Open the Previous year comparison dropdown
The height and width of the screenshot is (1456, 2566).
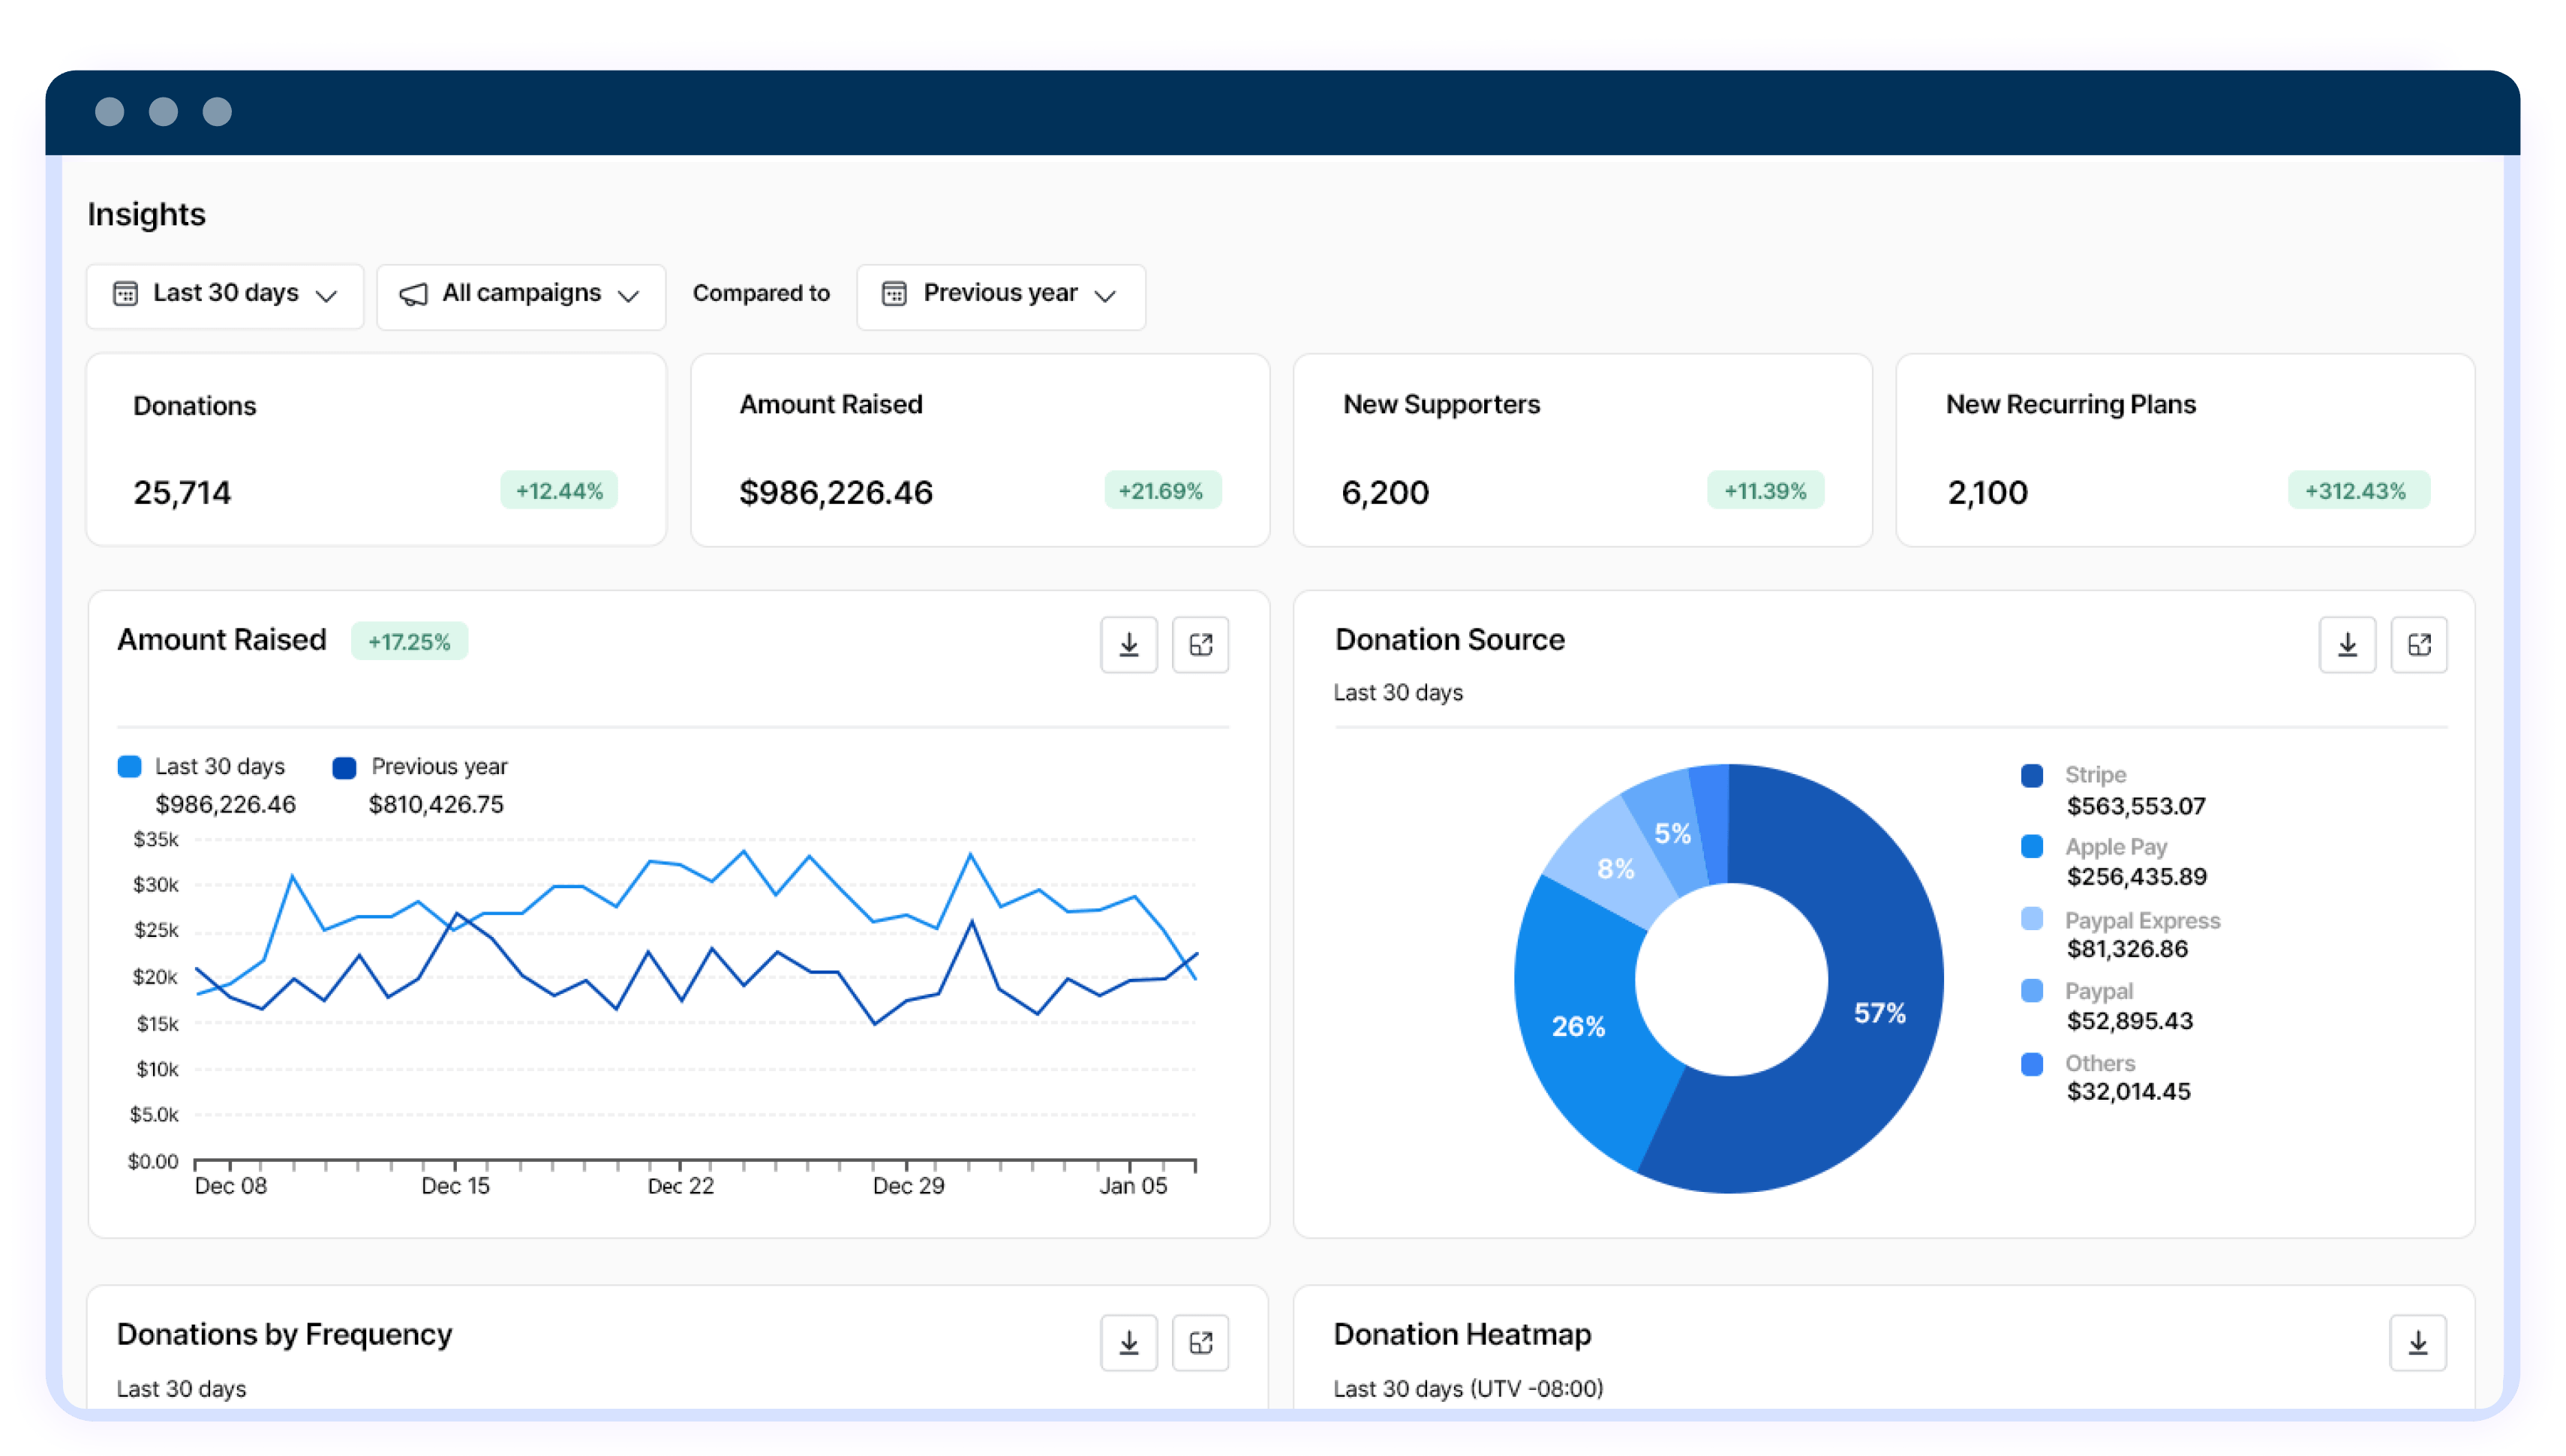(x=1000, y=296)
